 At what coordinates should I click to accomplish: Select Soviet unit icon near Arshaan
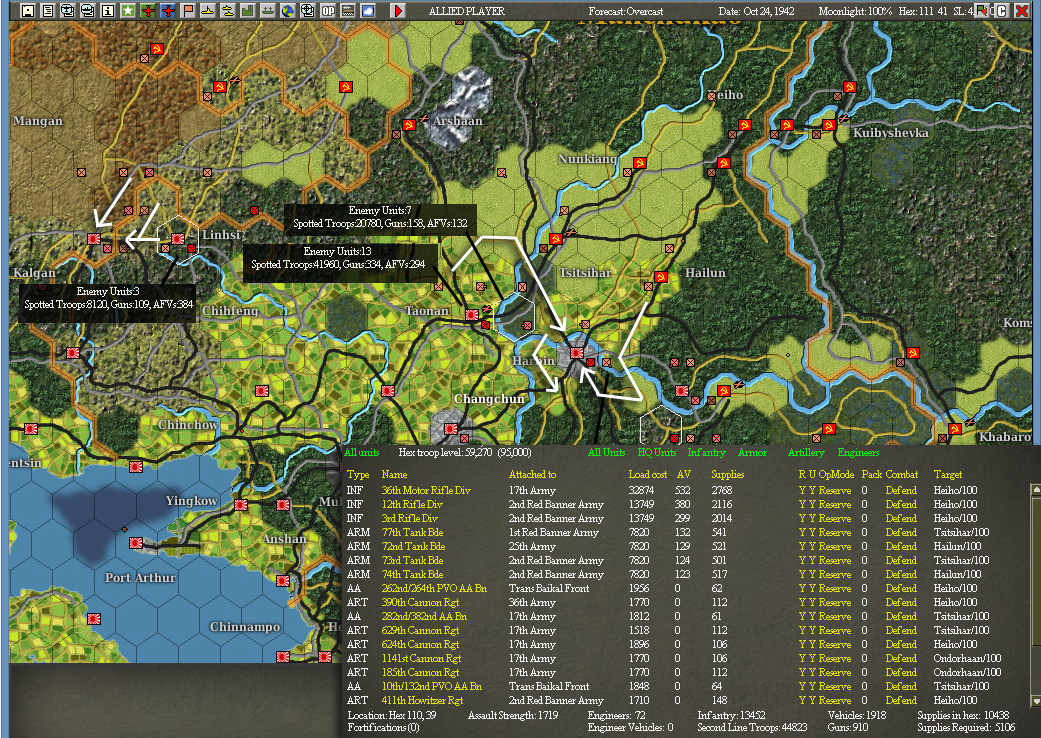coord(409,125)
